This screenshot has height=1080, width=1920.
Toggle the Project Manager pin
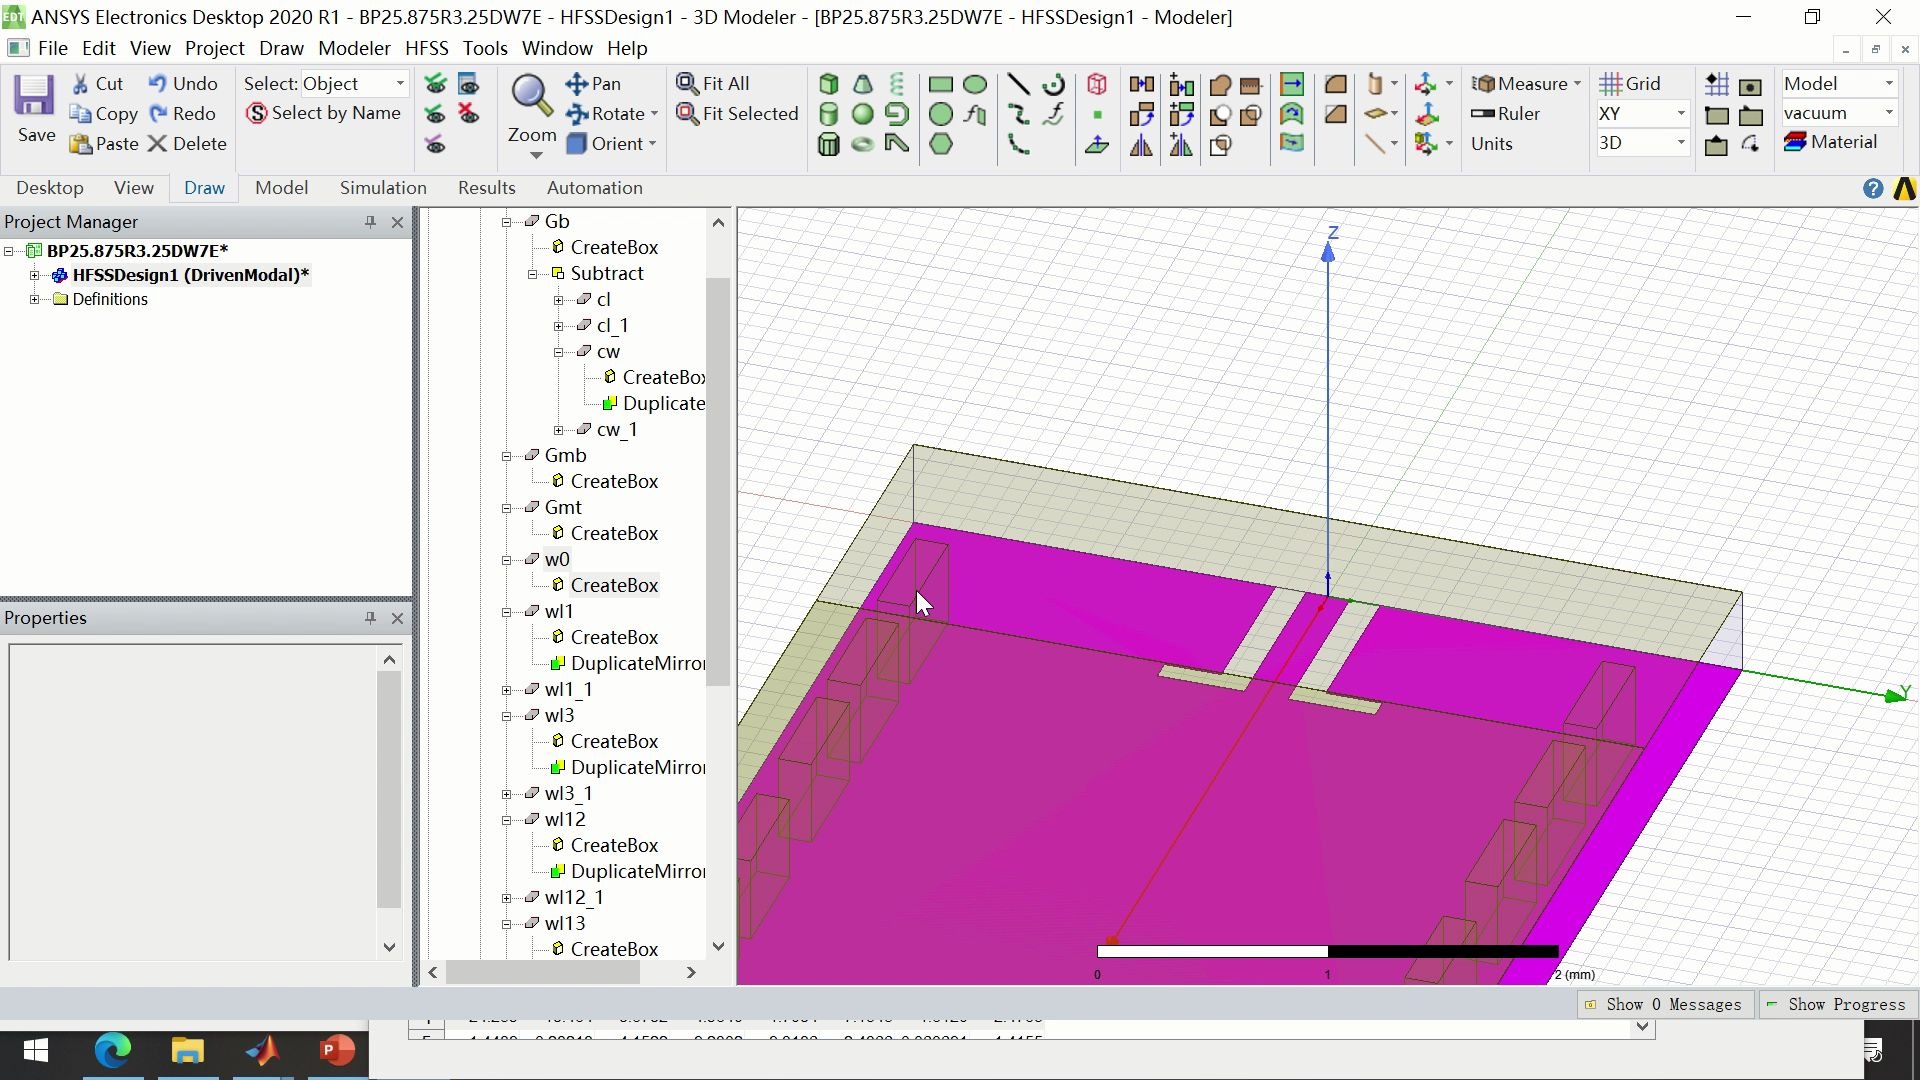[370, 222]
